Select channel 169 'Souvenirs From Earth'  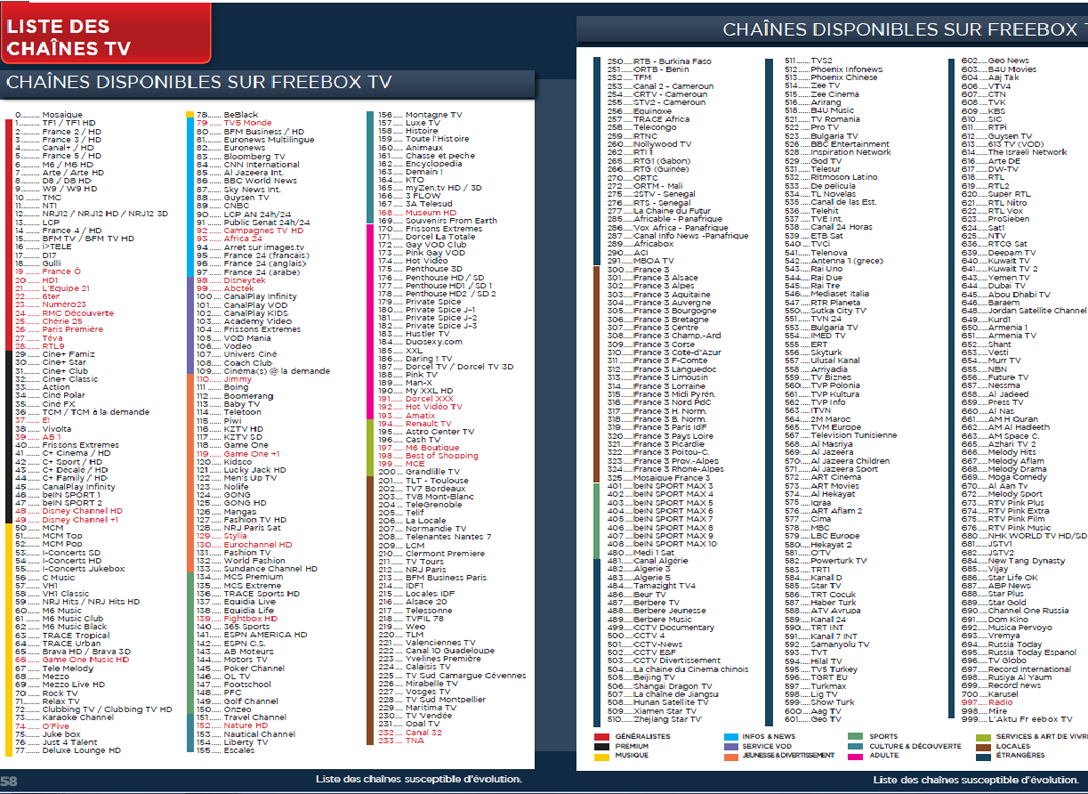437,221
